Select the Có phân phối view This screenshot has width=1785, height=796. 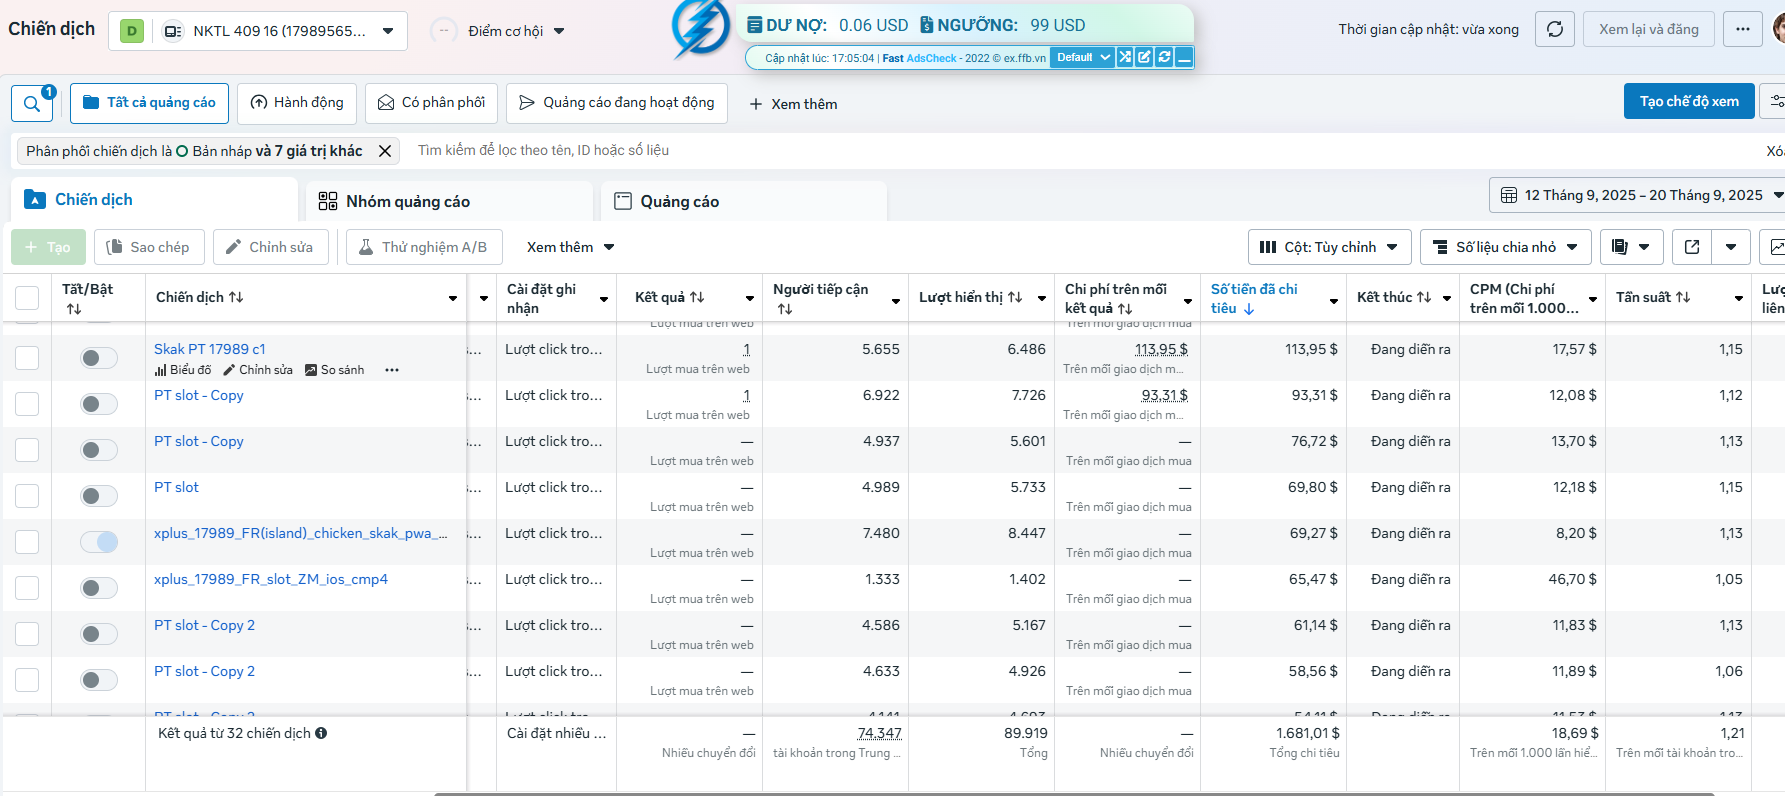pos(432,103)
